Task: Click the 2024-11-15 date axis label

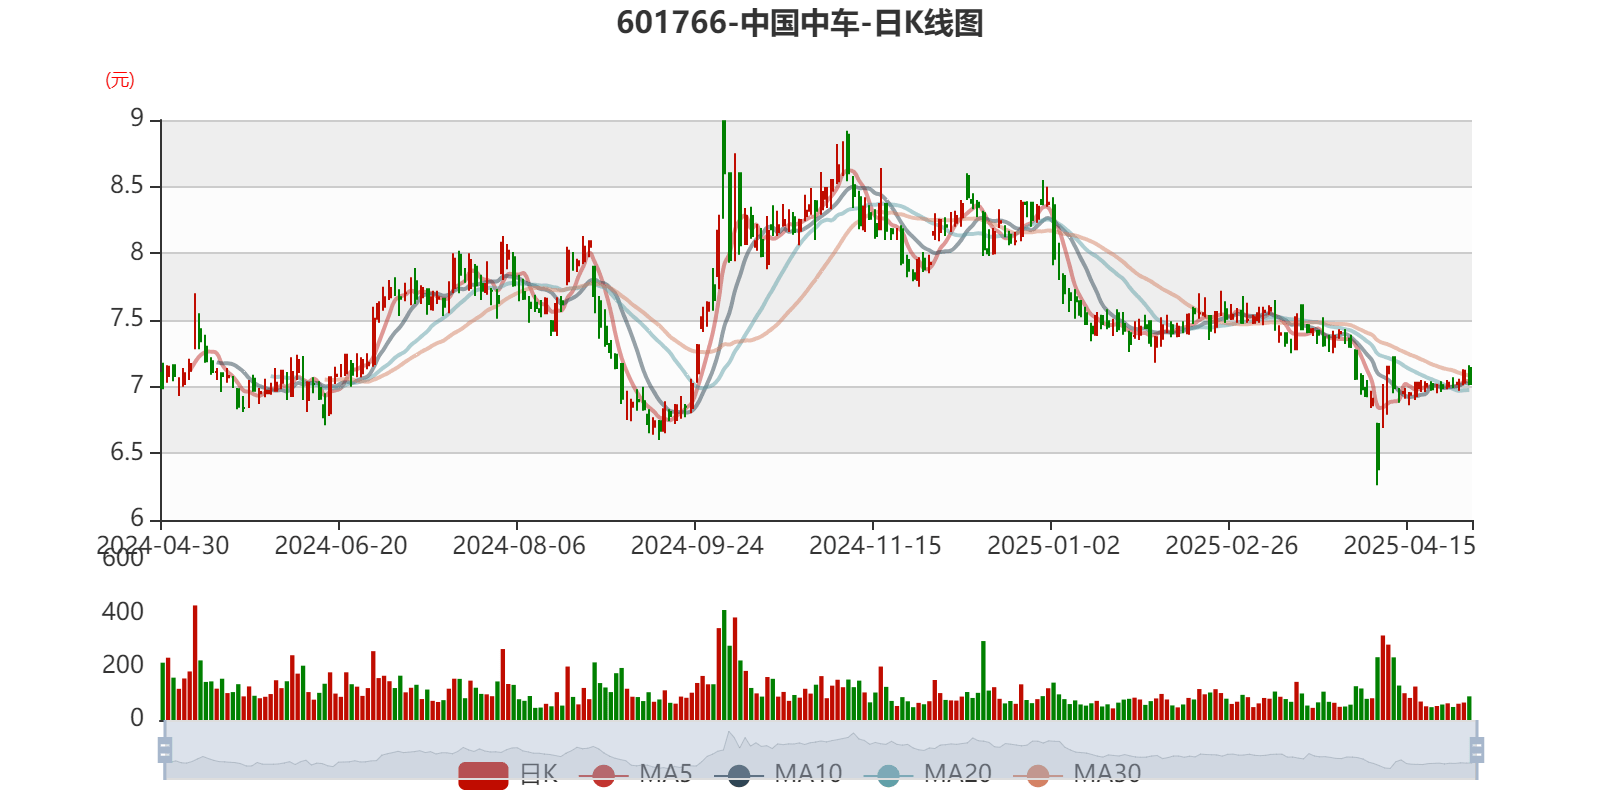Action: (875, 545)
